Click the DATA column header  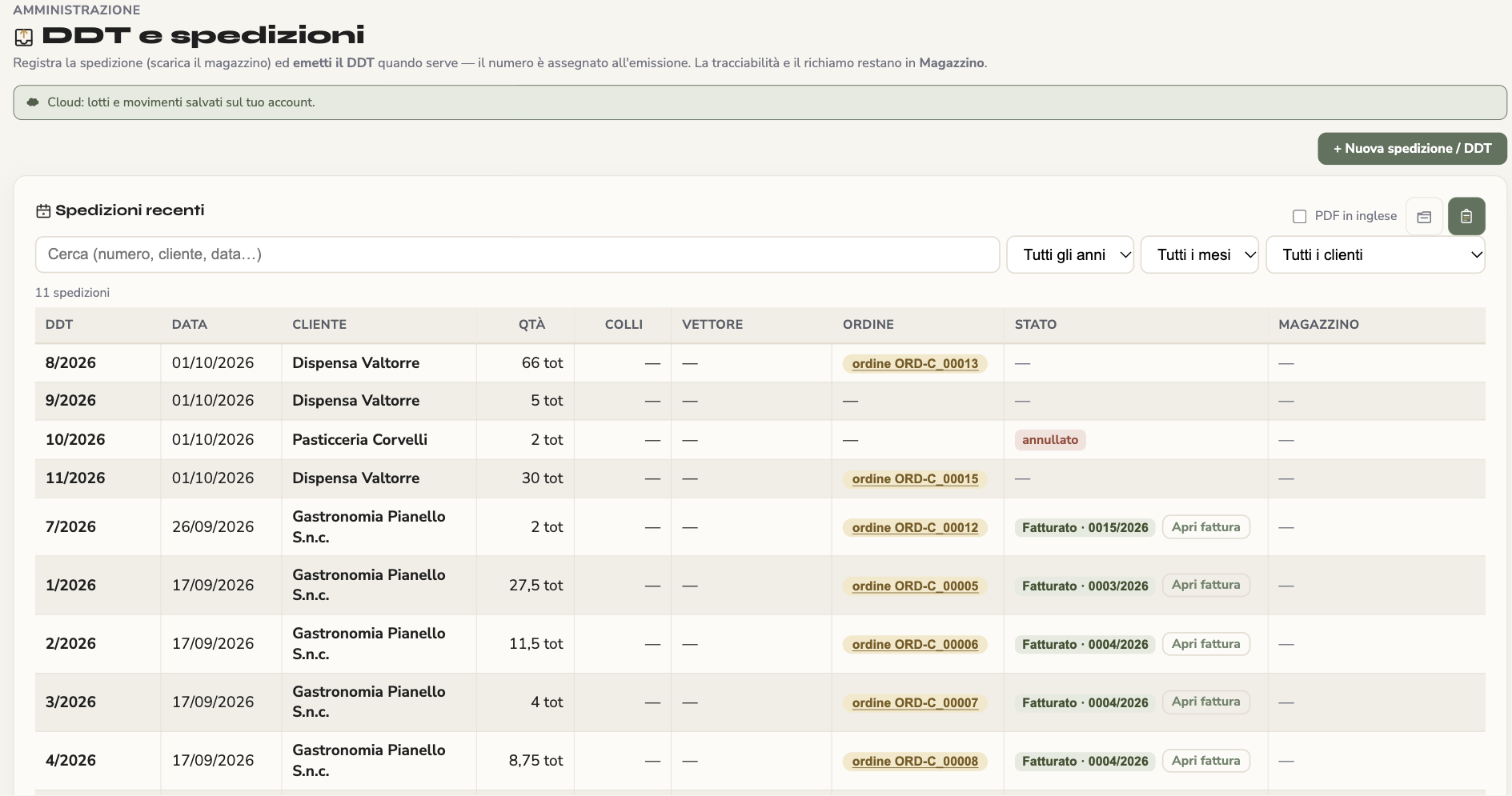(189, 325)
